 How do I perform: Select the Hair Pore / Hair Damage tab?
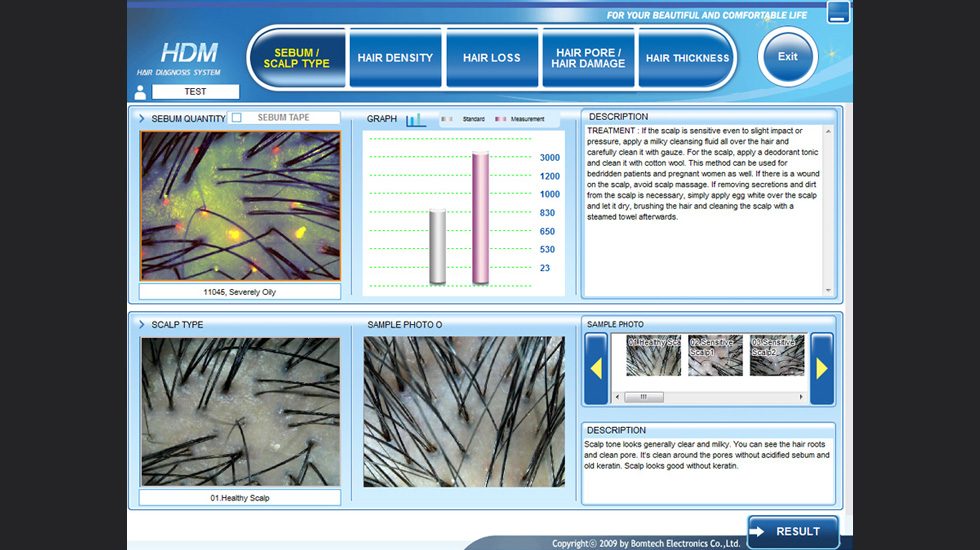(588, 58)
